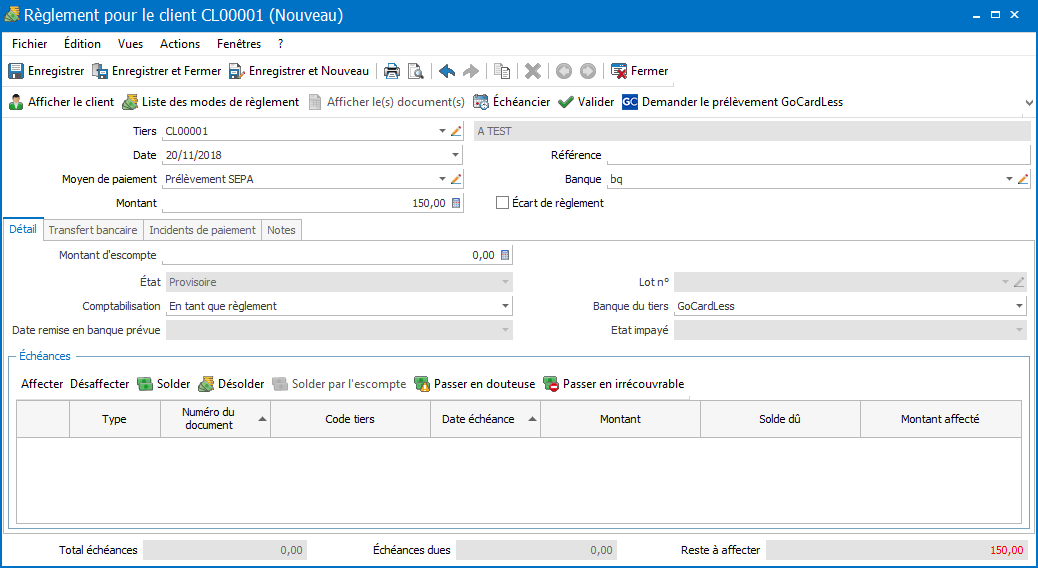The width and height of the screenshot is (1038, 568).
Task: Open calculator icon in Montant field
Action: (x=456, y=203)
